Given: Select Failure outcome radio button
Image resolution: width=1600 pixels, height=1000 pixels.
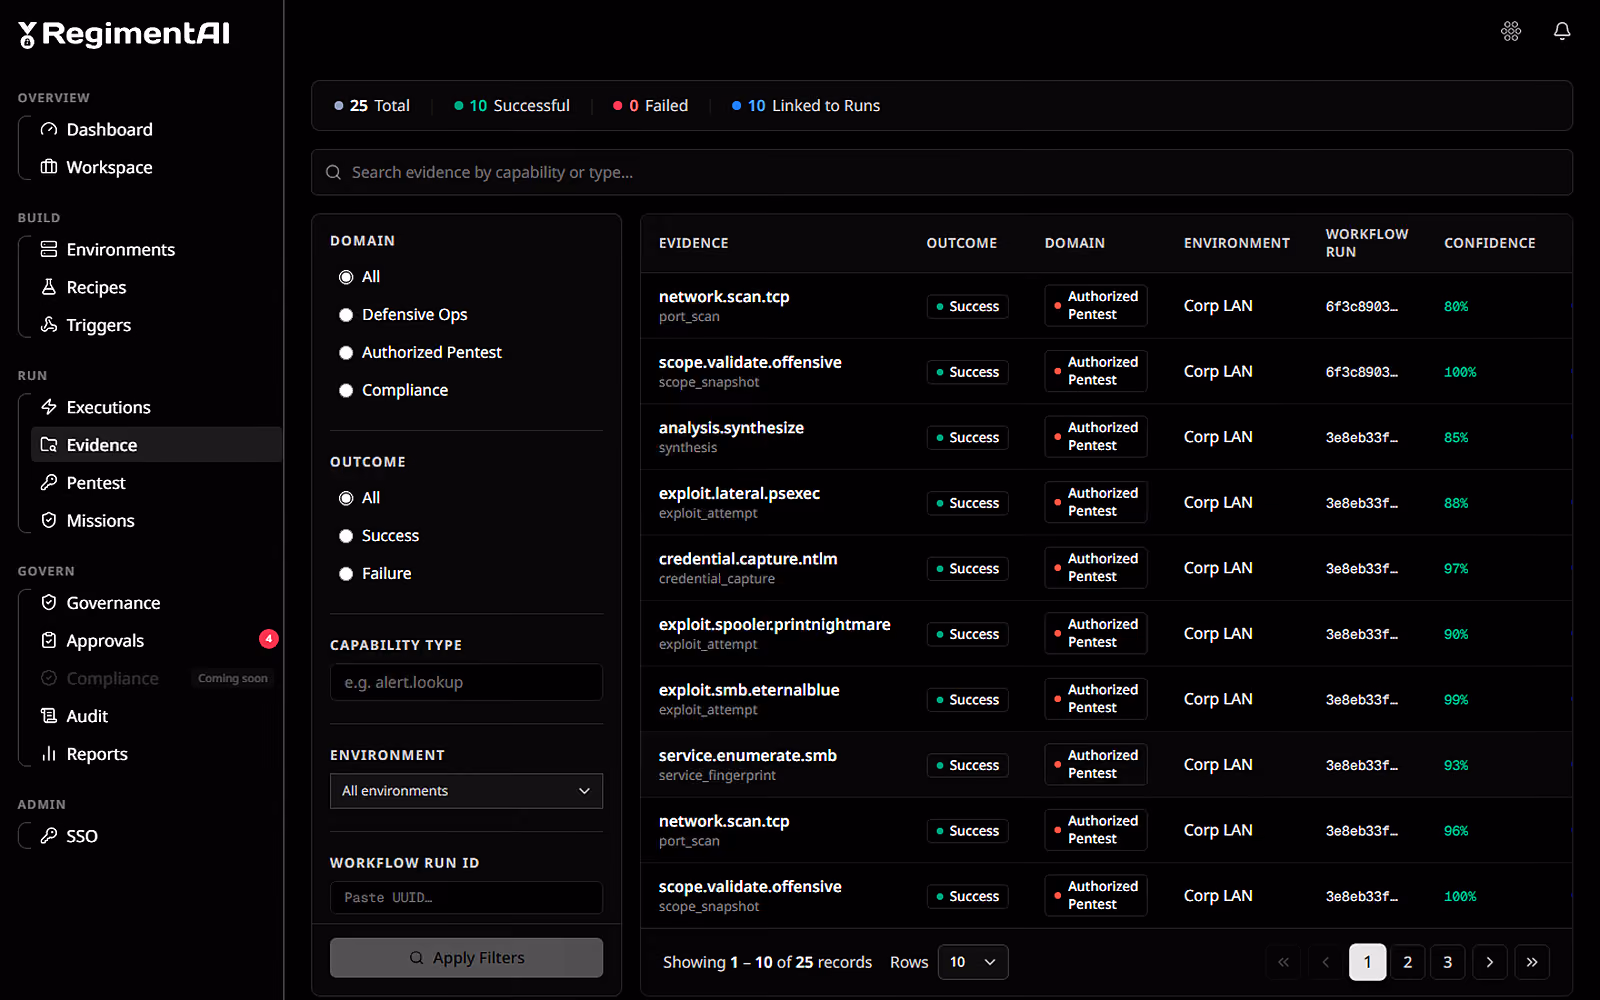Looking at the screenshot, I should point(346,574).
